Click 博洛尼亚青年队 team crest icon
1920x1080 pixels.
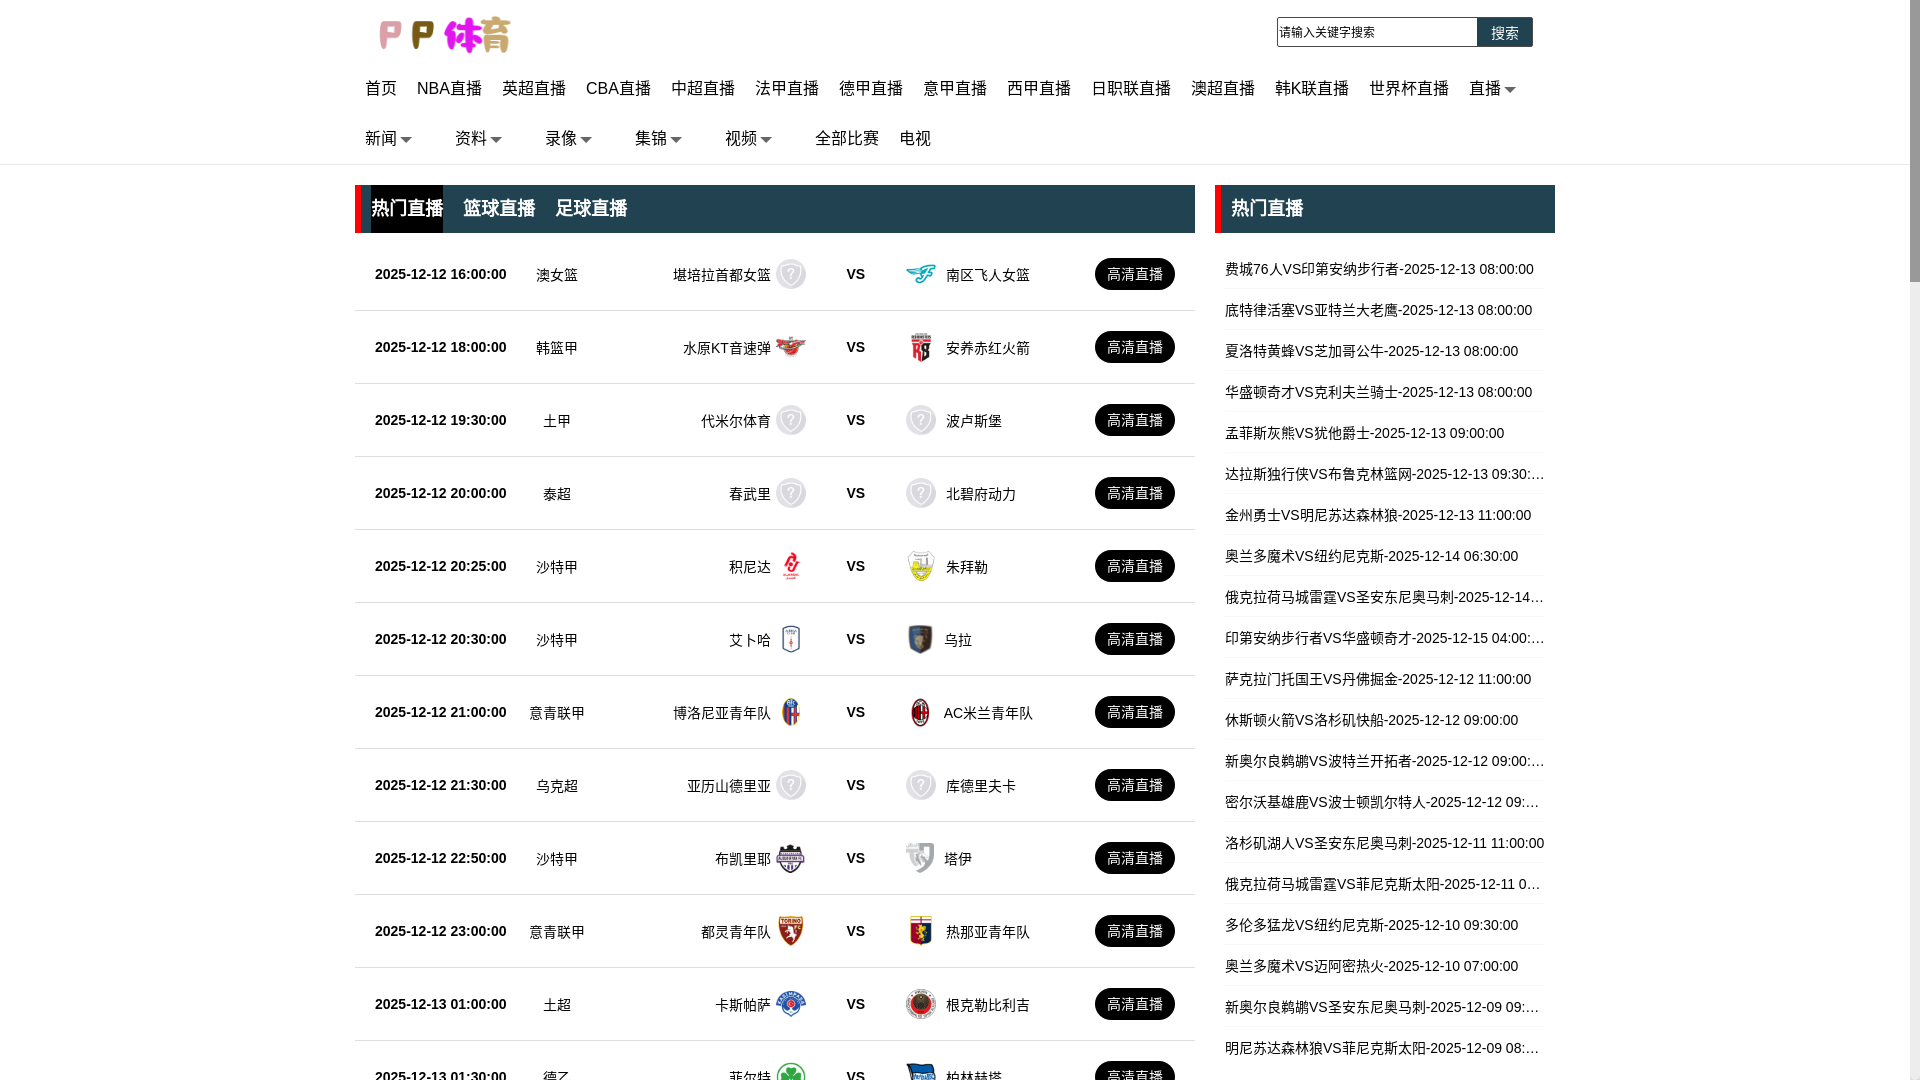click(790, 712)
